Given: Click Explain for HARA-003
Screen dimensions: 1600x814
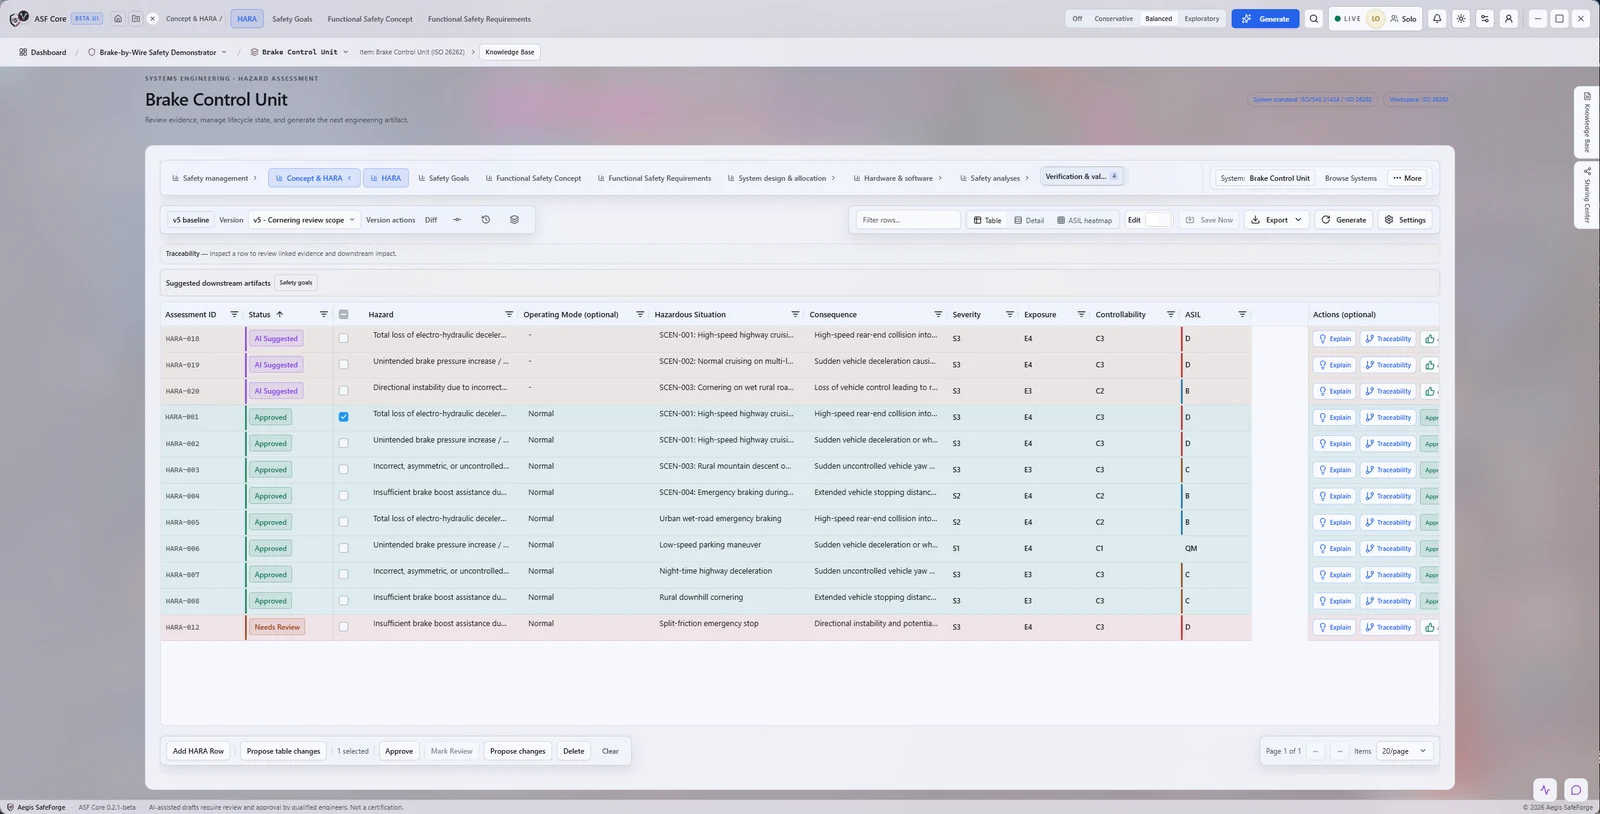Looking at the screenshot, I should point(1335,470).
